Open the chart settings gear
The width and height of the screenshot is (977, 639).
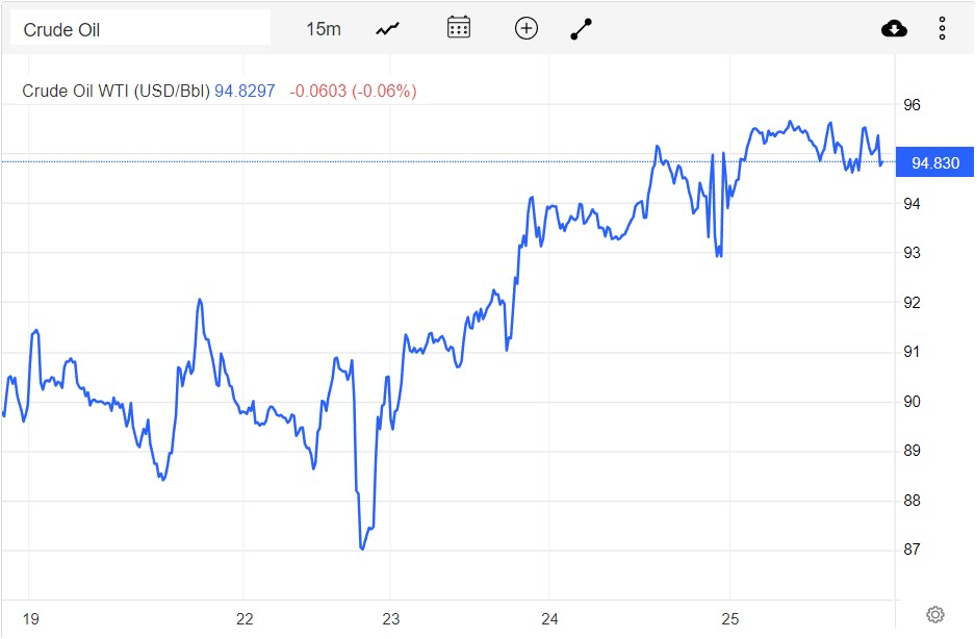(x=935, y=613)
